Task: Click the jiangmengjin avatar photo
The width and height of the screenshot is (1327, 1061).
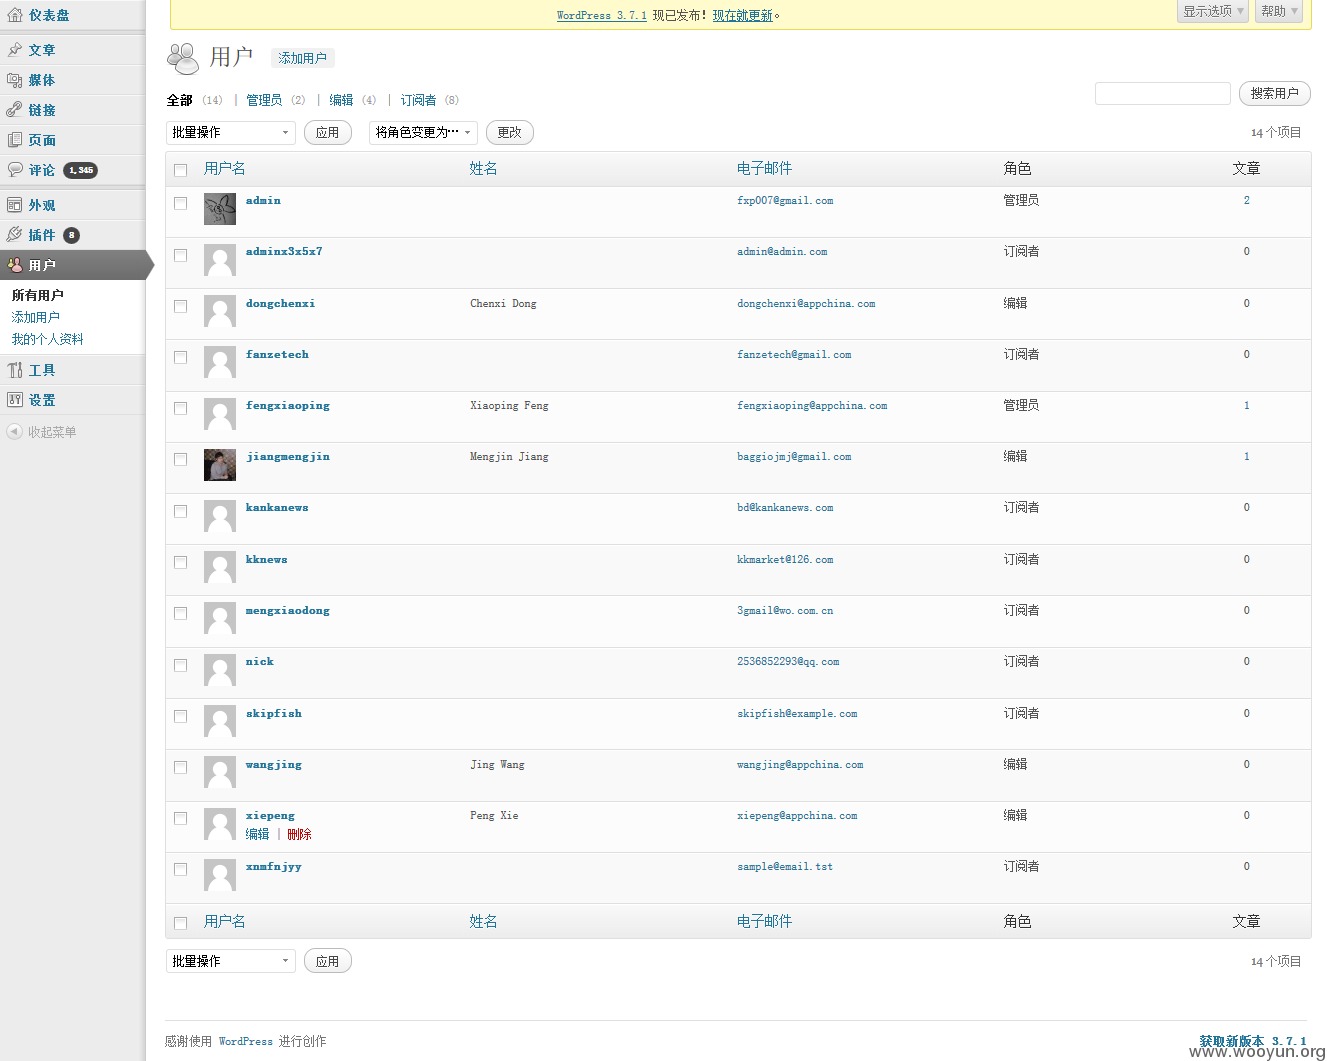Action: 220,465
